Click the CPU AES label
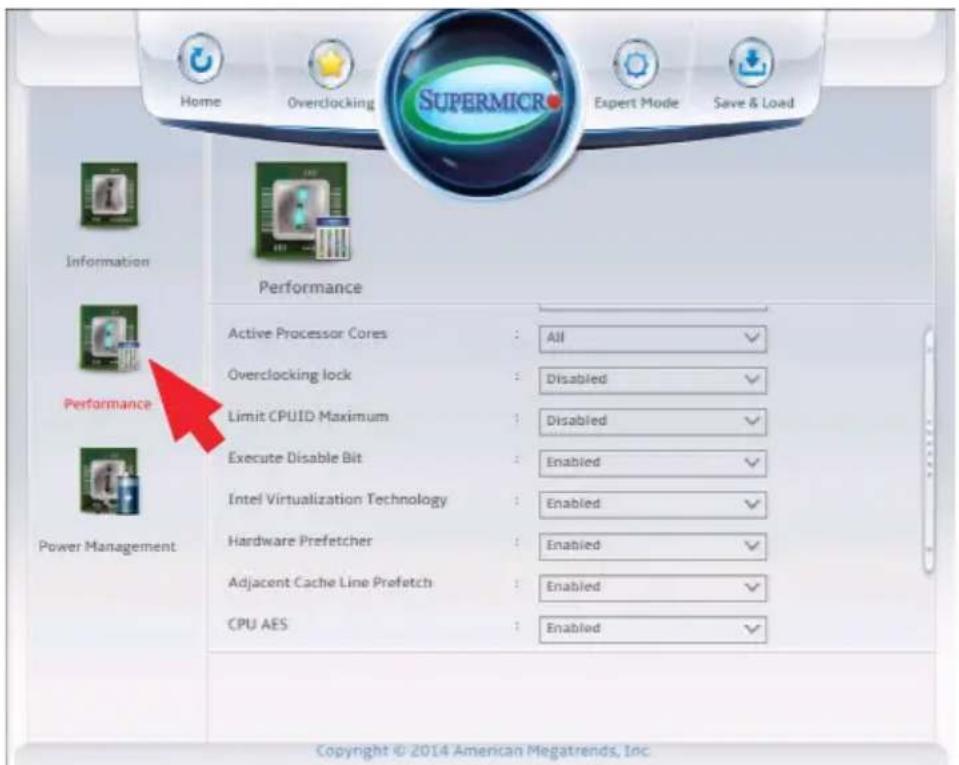 257,624
